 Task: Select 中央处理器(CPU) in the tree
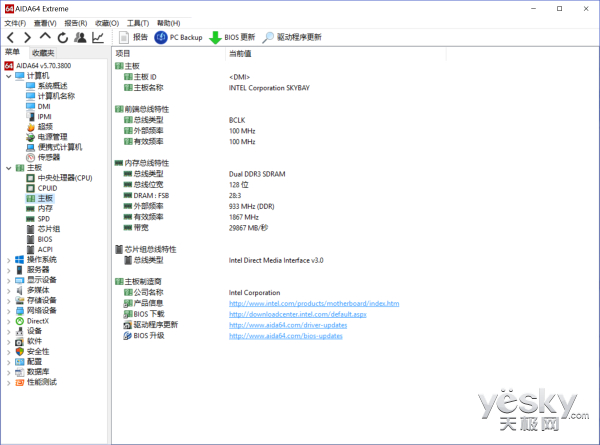pyautogui.click(x=59, y=178)
